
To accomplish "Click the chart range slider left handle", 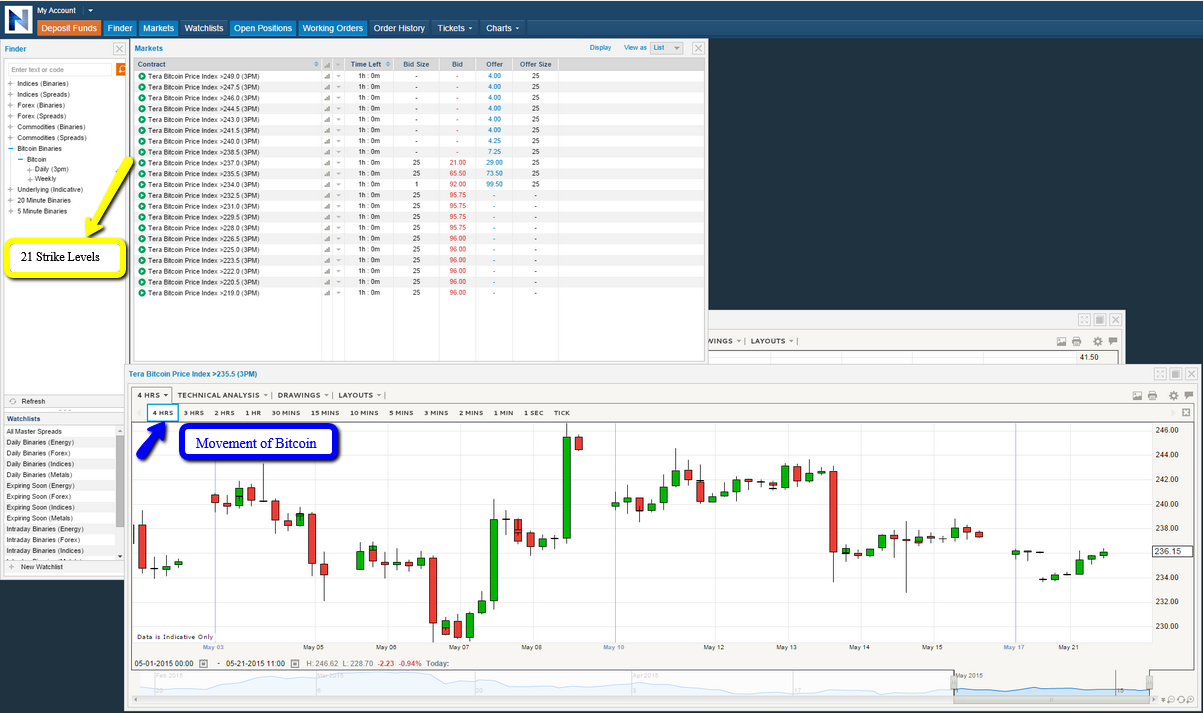I will click(x=953, y=684).
